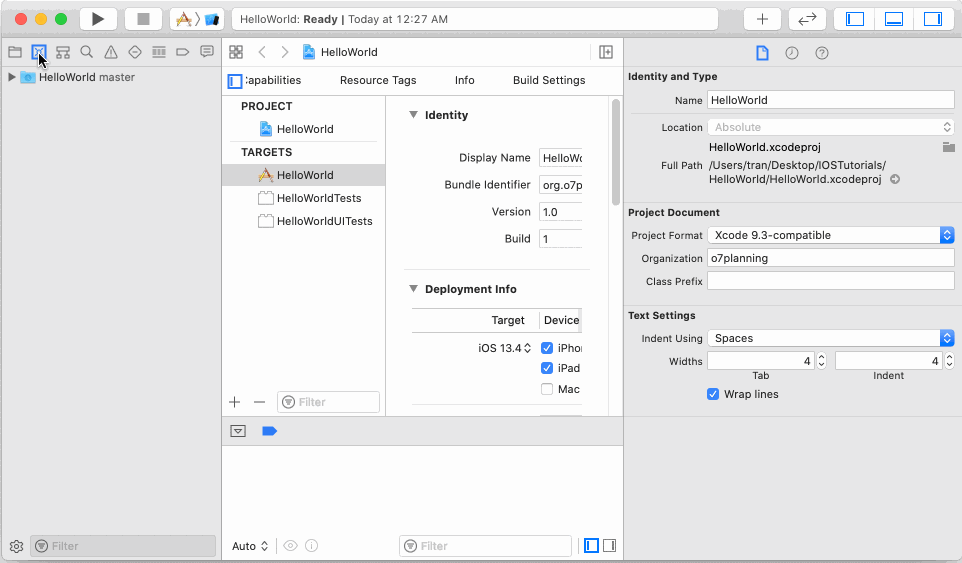Viewport: 962px width, 563px height.
Task: Click the print description info icon
Action: 312,546
